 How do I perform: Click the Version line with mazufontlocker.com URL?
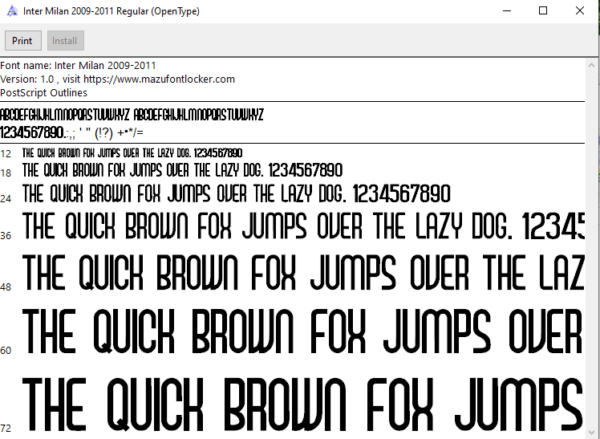point(117,79)
